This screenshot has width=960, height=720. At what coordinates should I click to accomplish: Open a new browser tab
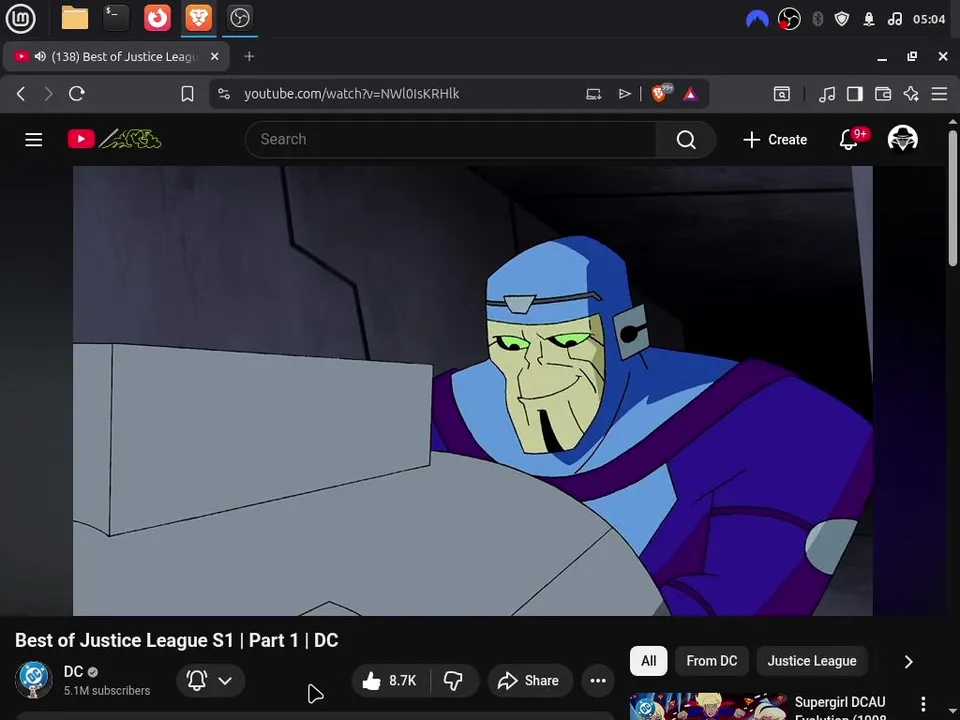click(x=249, y=56)
